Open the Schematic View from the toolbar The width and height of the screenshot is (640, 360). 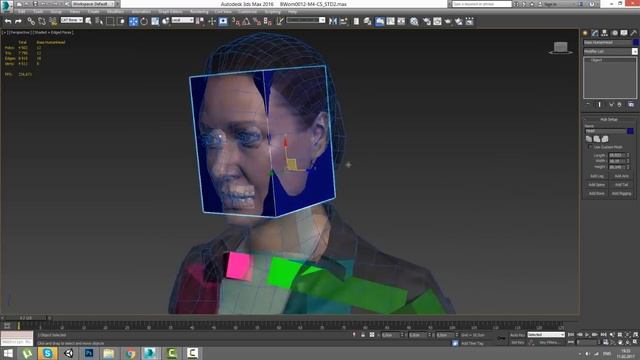tap(401, 21)
